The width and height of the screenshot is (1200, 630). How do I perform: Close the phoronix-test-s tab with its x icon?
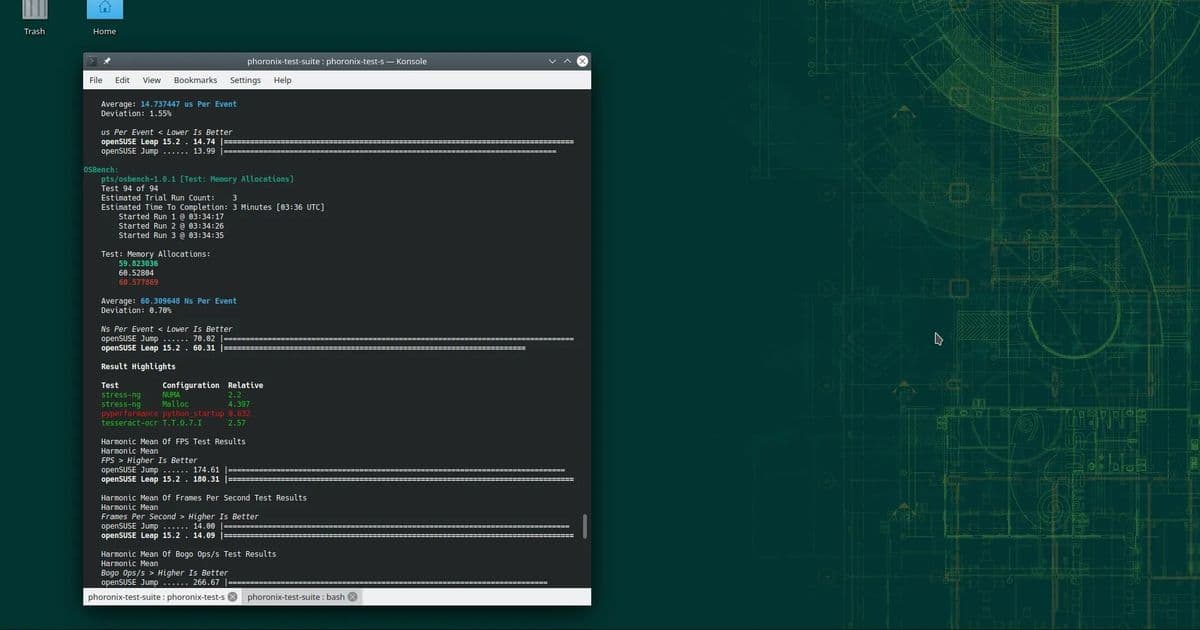coord(232,596)
